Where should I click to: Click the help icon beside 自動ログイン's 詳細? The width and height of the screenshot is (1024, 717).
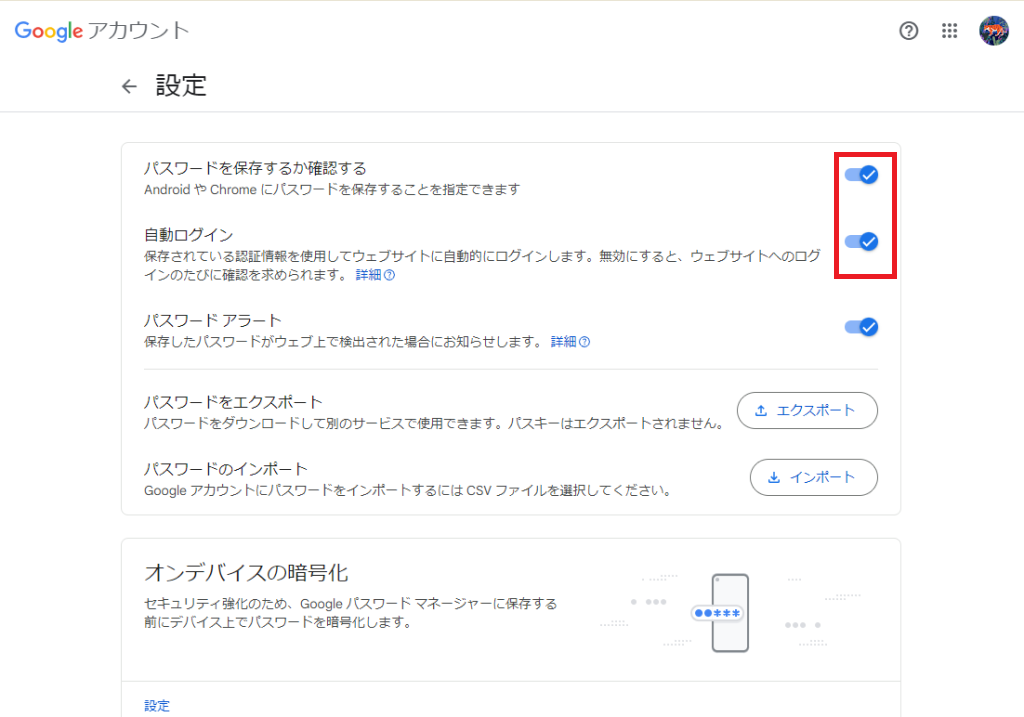pyautogui.click(x=390, y=275)
